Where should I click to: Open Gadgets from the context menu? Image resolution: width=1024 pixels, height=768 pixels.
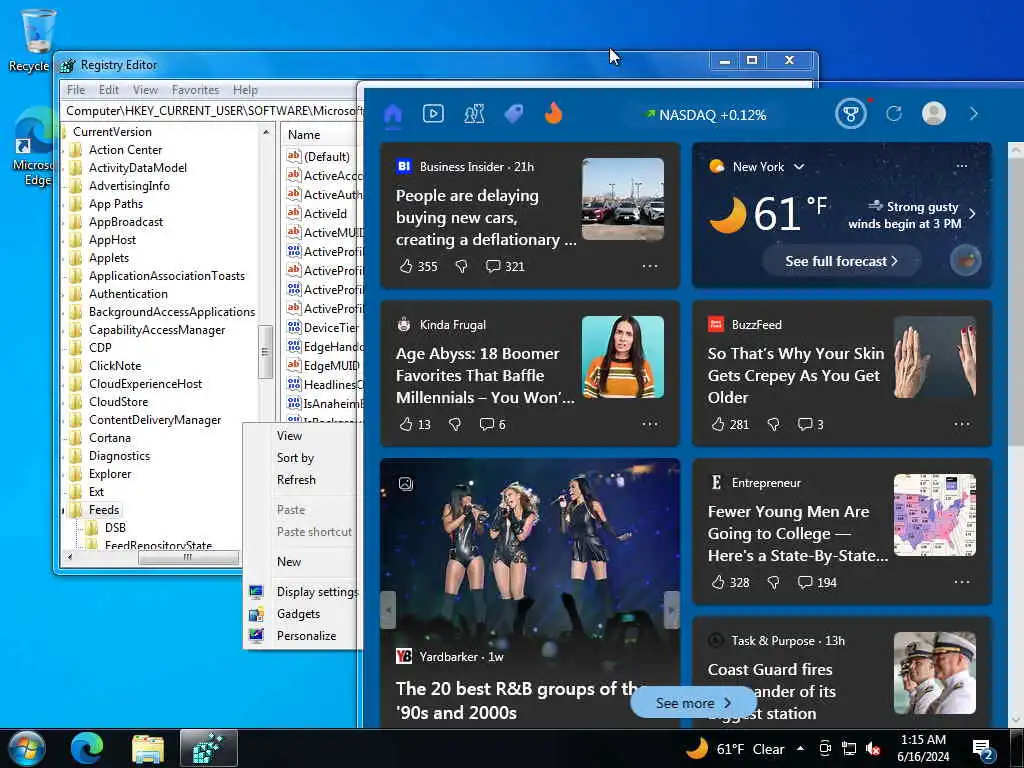[298, 614]
